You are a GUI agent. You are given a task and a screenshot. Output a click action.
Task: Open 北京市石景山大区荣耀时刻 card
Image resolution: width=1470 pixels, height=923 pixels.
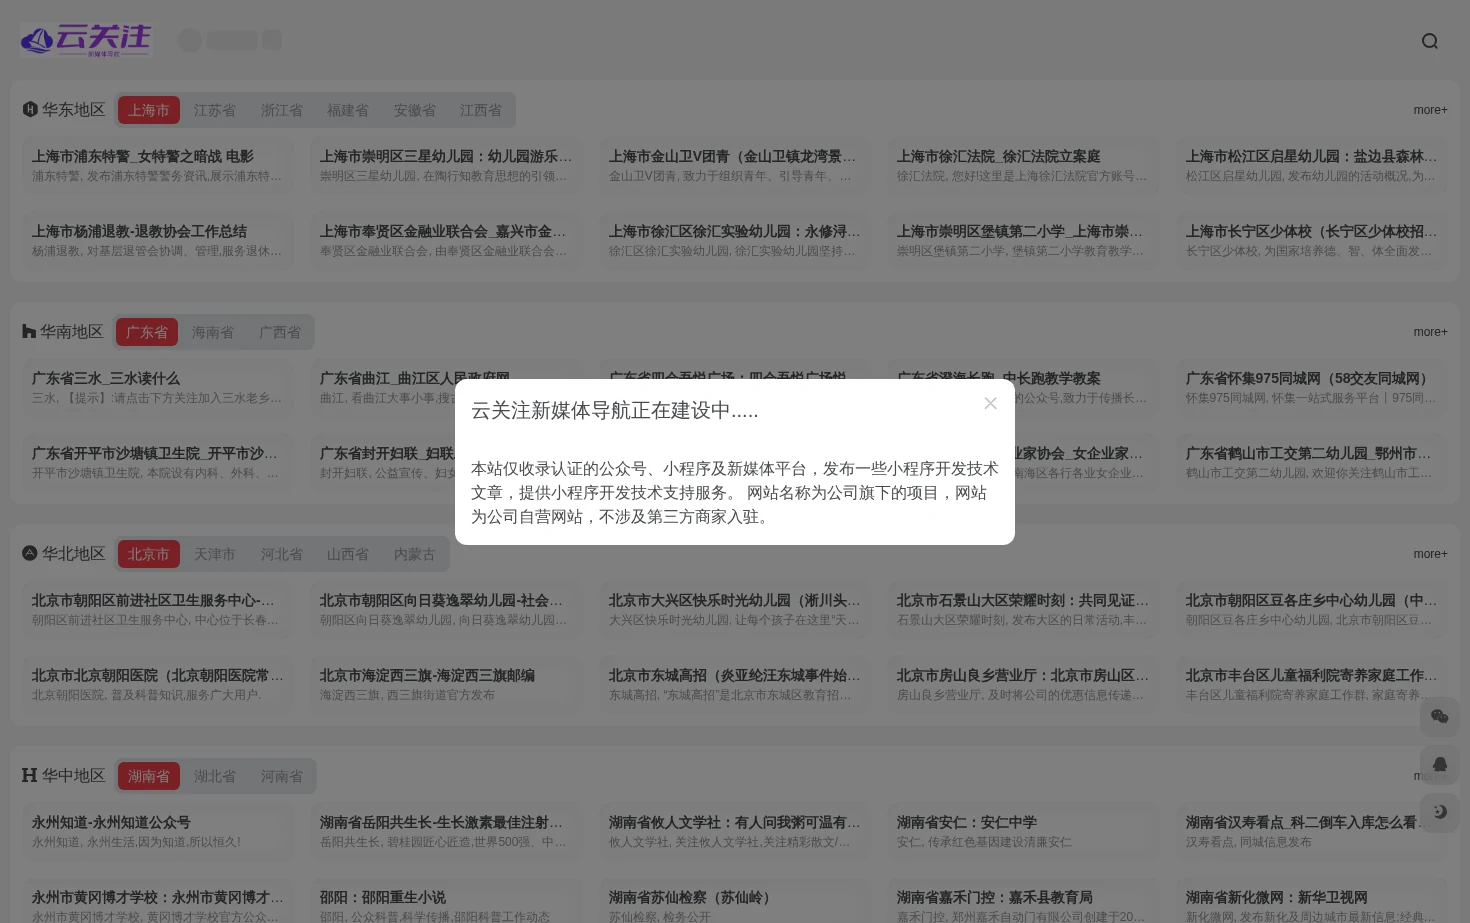point(1023,610)
